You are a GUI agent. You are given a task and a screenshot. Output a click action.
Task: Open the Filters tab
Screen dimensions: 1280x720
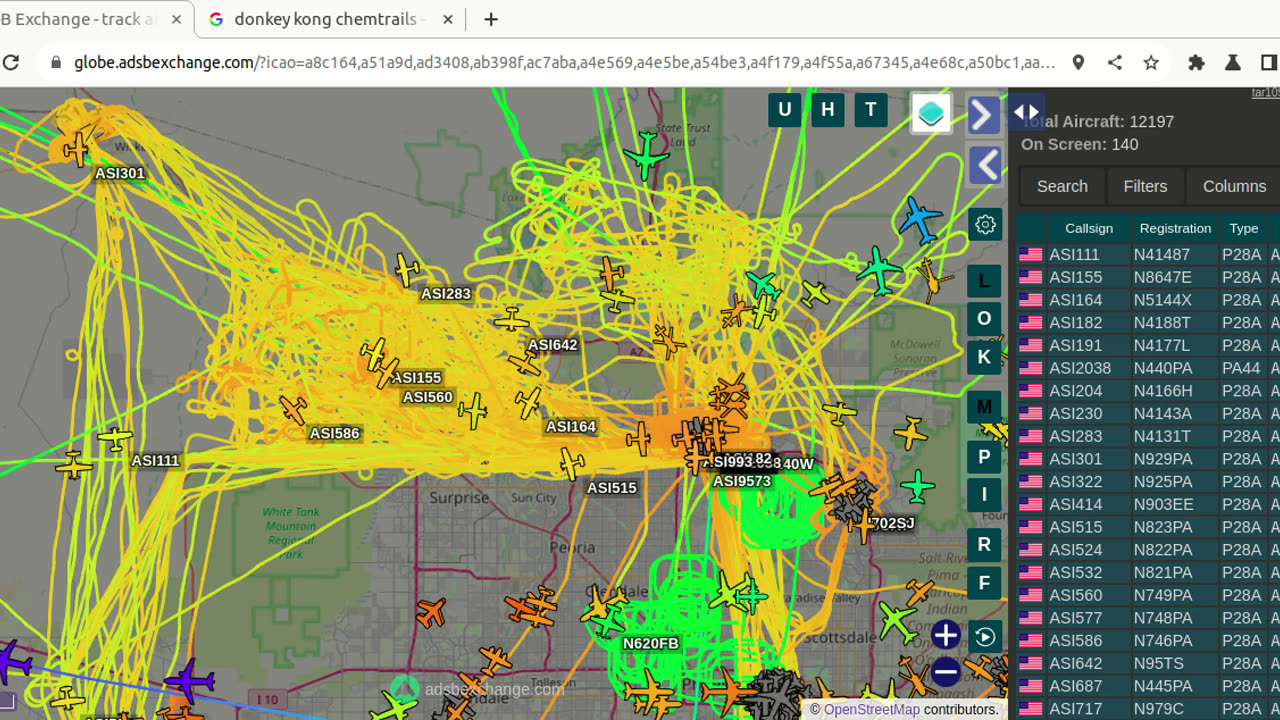(x=1145, y=186)
